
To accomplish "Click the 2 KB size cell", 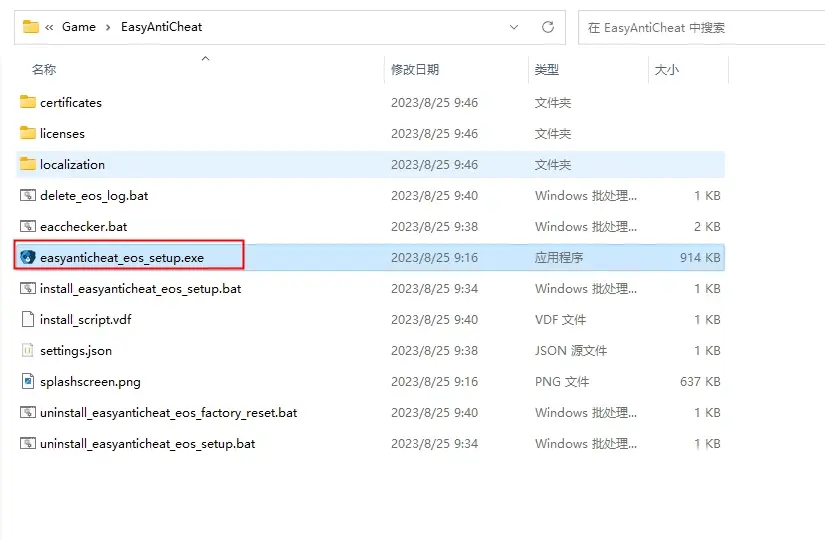I will (x=707, y=226).
